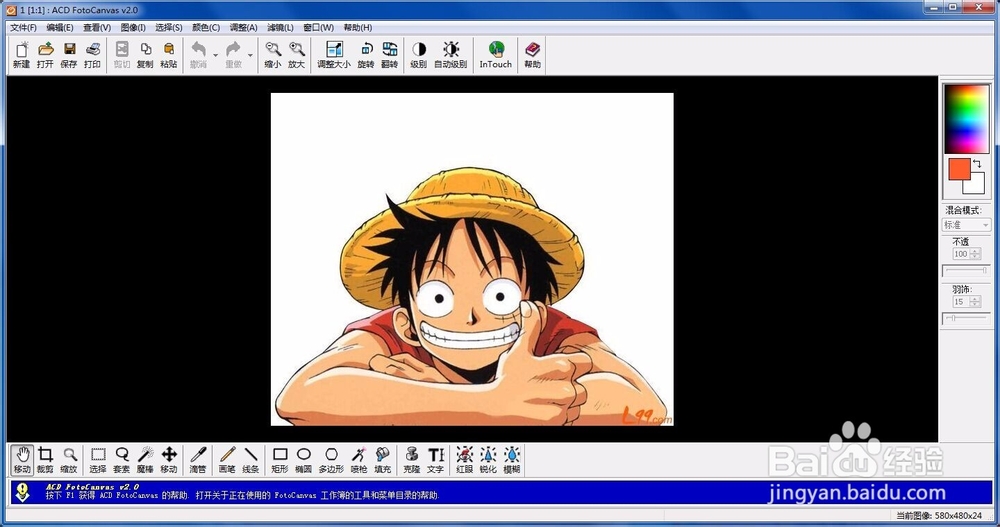Click the 复制 copy icon

click(x=145, y=55)
